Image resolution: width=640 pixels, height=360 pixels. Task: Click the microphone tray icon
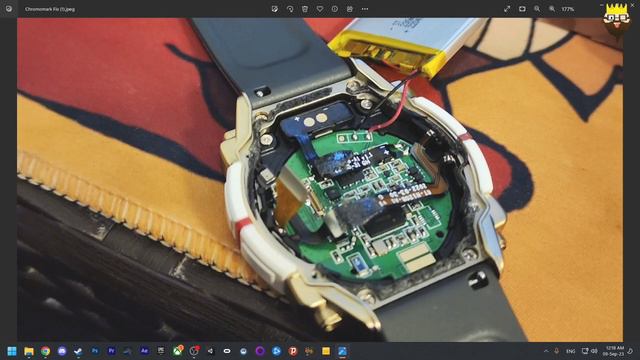556,351
